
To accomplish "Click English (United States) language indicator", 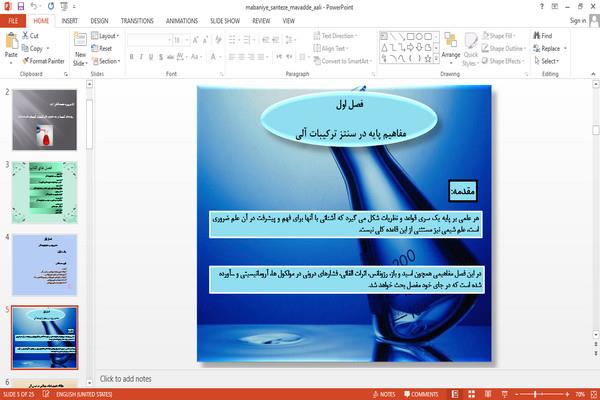I will [x=84, y=394].
